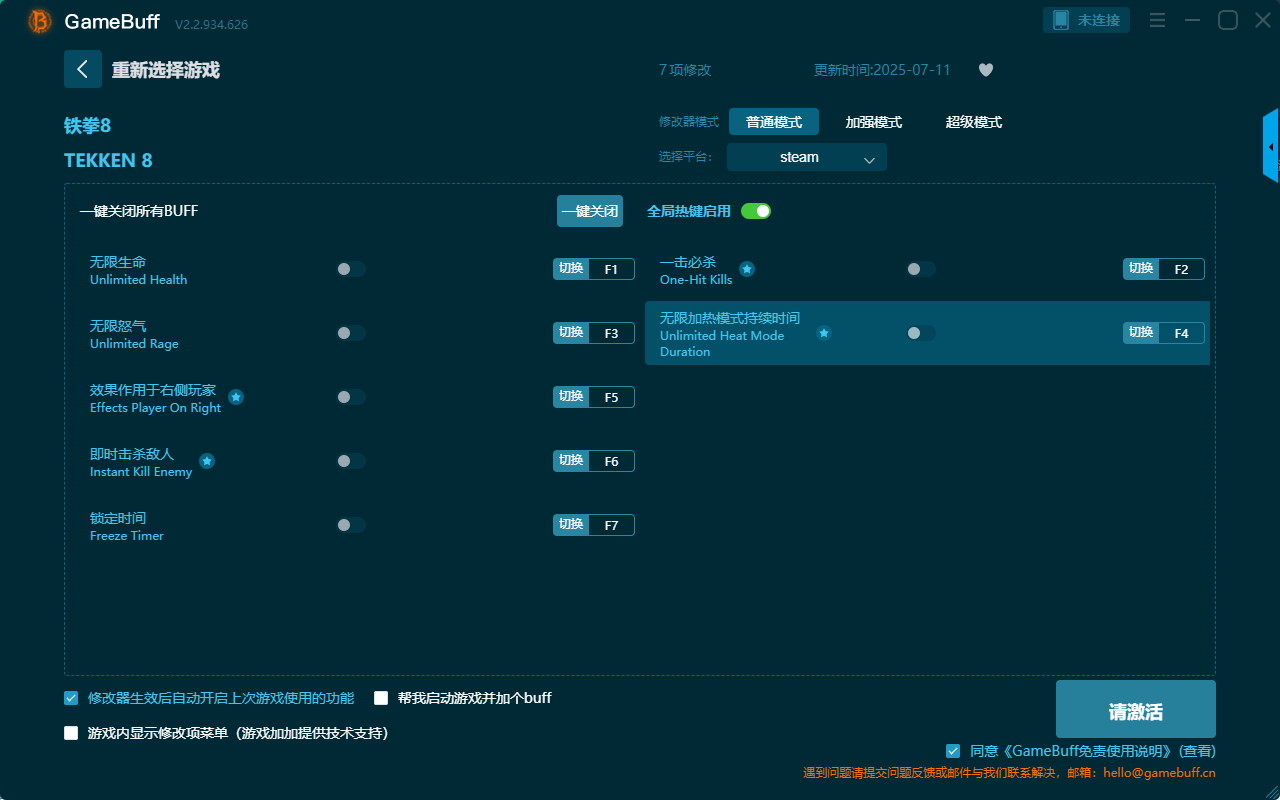Click the star on Unlimited Heat Mode Duration
This screenshot has width=1280, height=800.
click(x=823, y=333)
